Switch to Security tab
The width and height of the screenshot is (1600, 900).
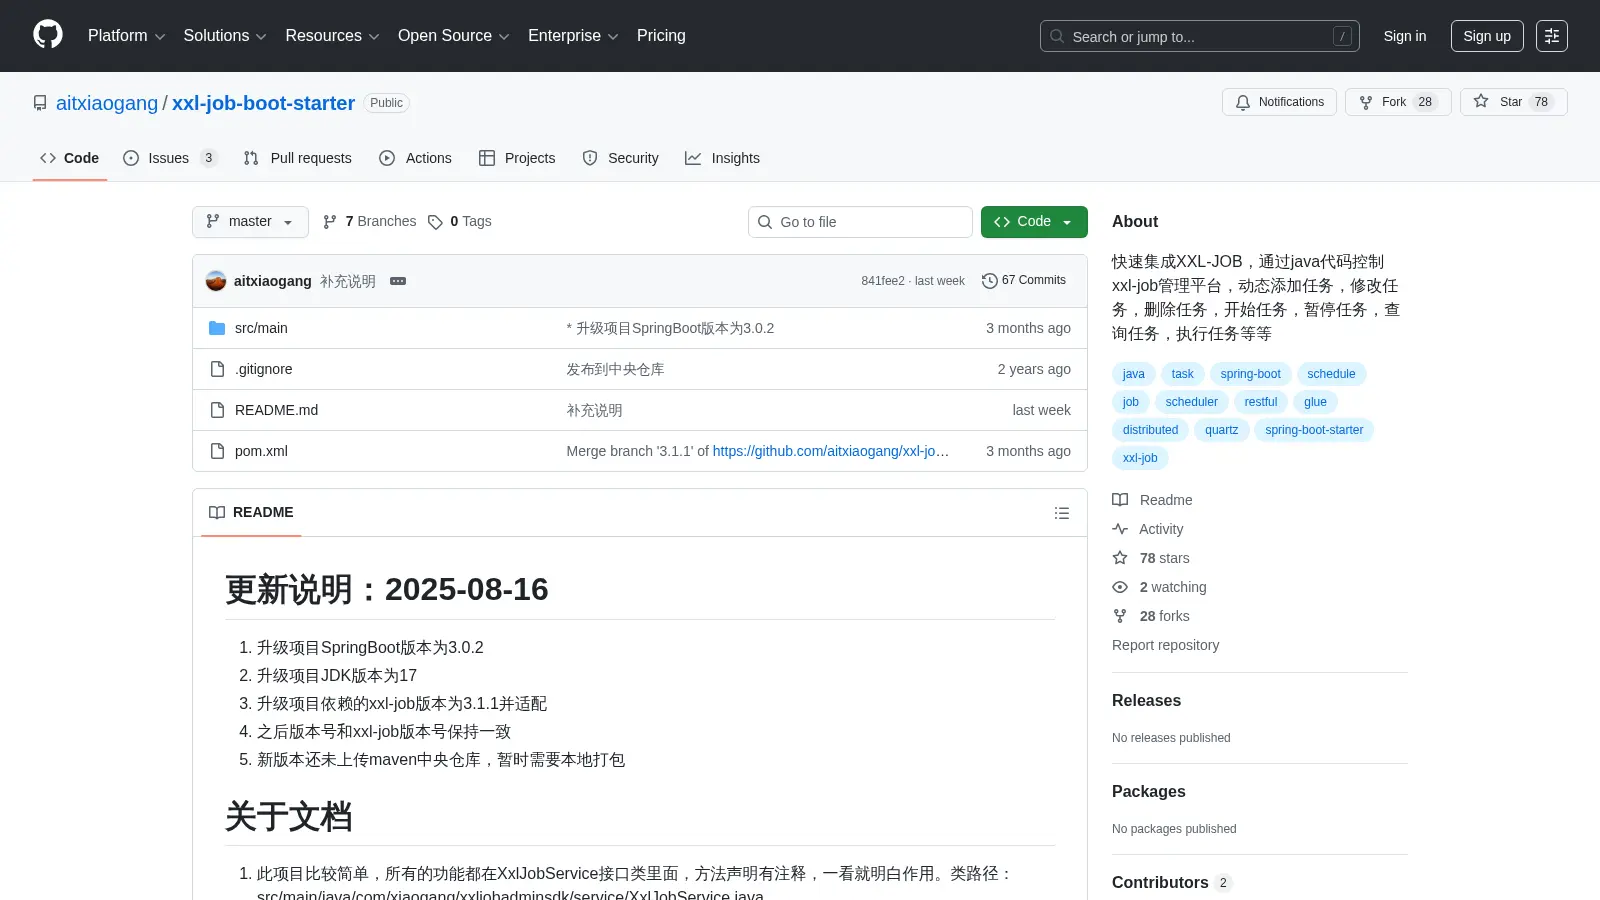point(621,158)
